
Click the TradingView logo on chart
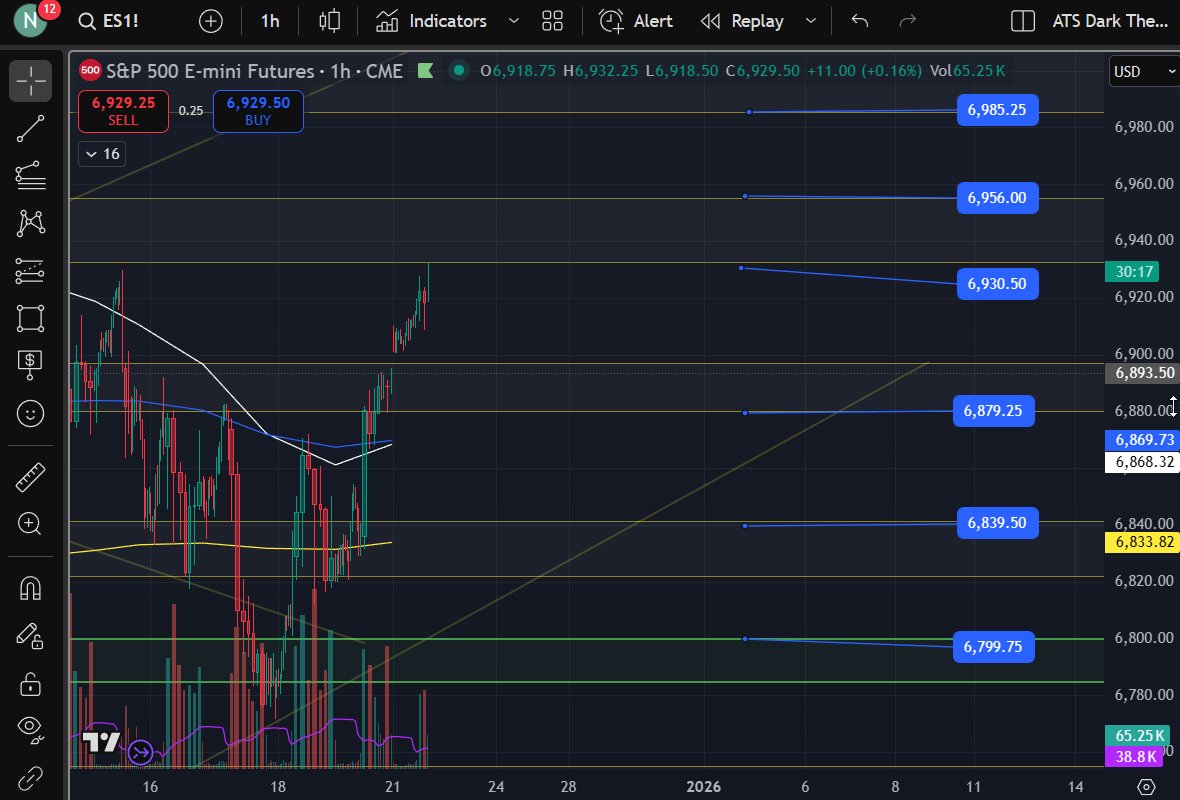coord(101,742)
